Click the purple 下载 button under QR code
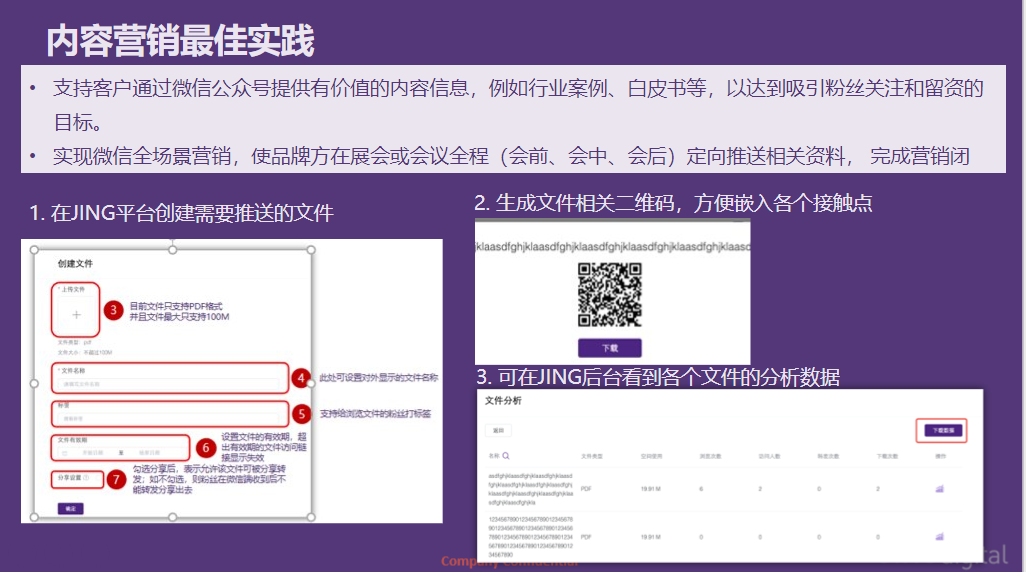 [609, 348]
